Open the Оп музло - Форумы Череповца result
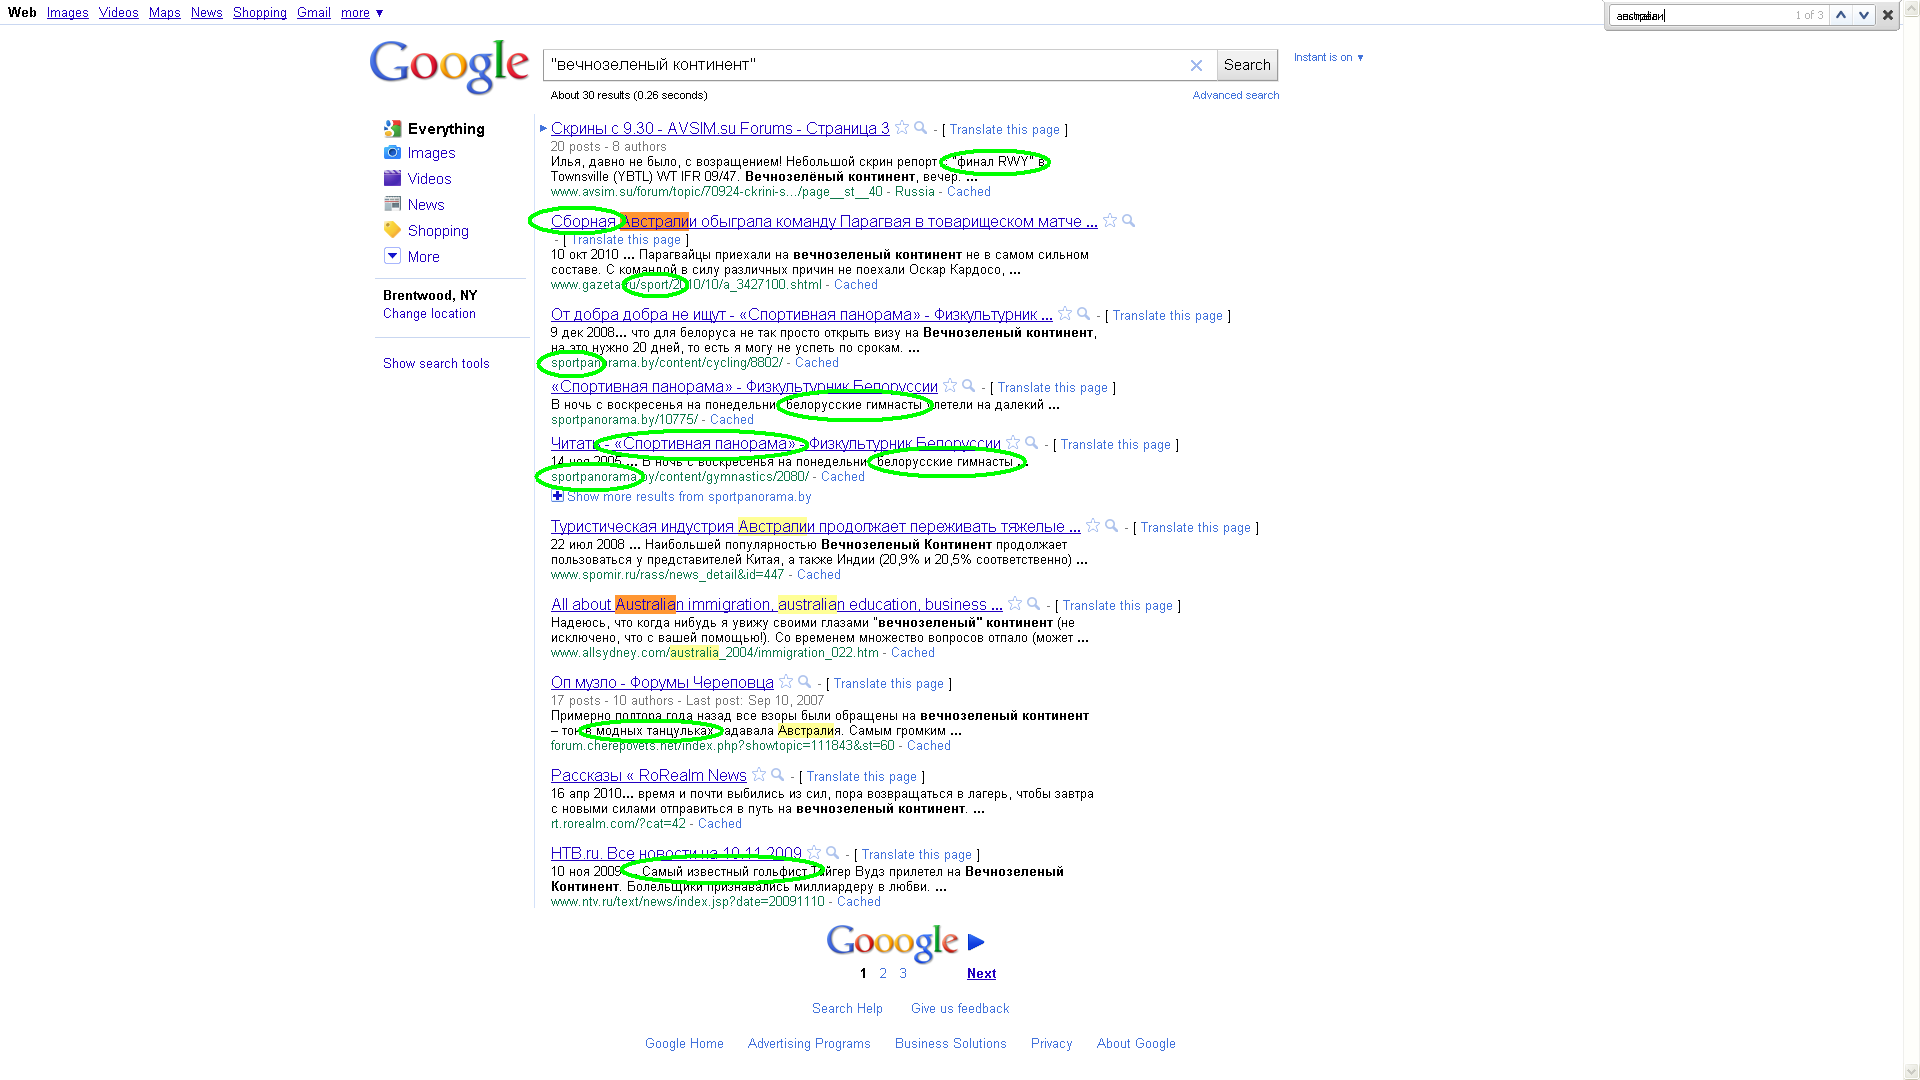Viewport: 1920px width, 1080px height. point(662,683)
